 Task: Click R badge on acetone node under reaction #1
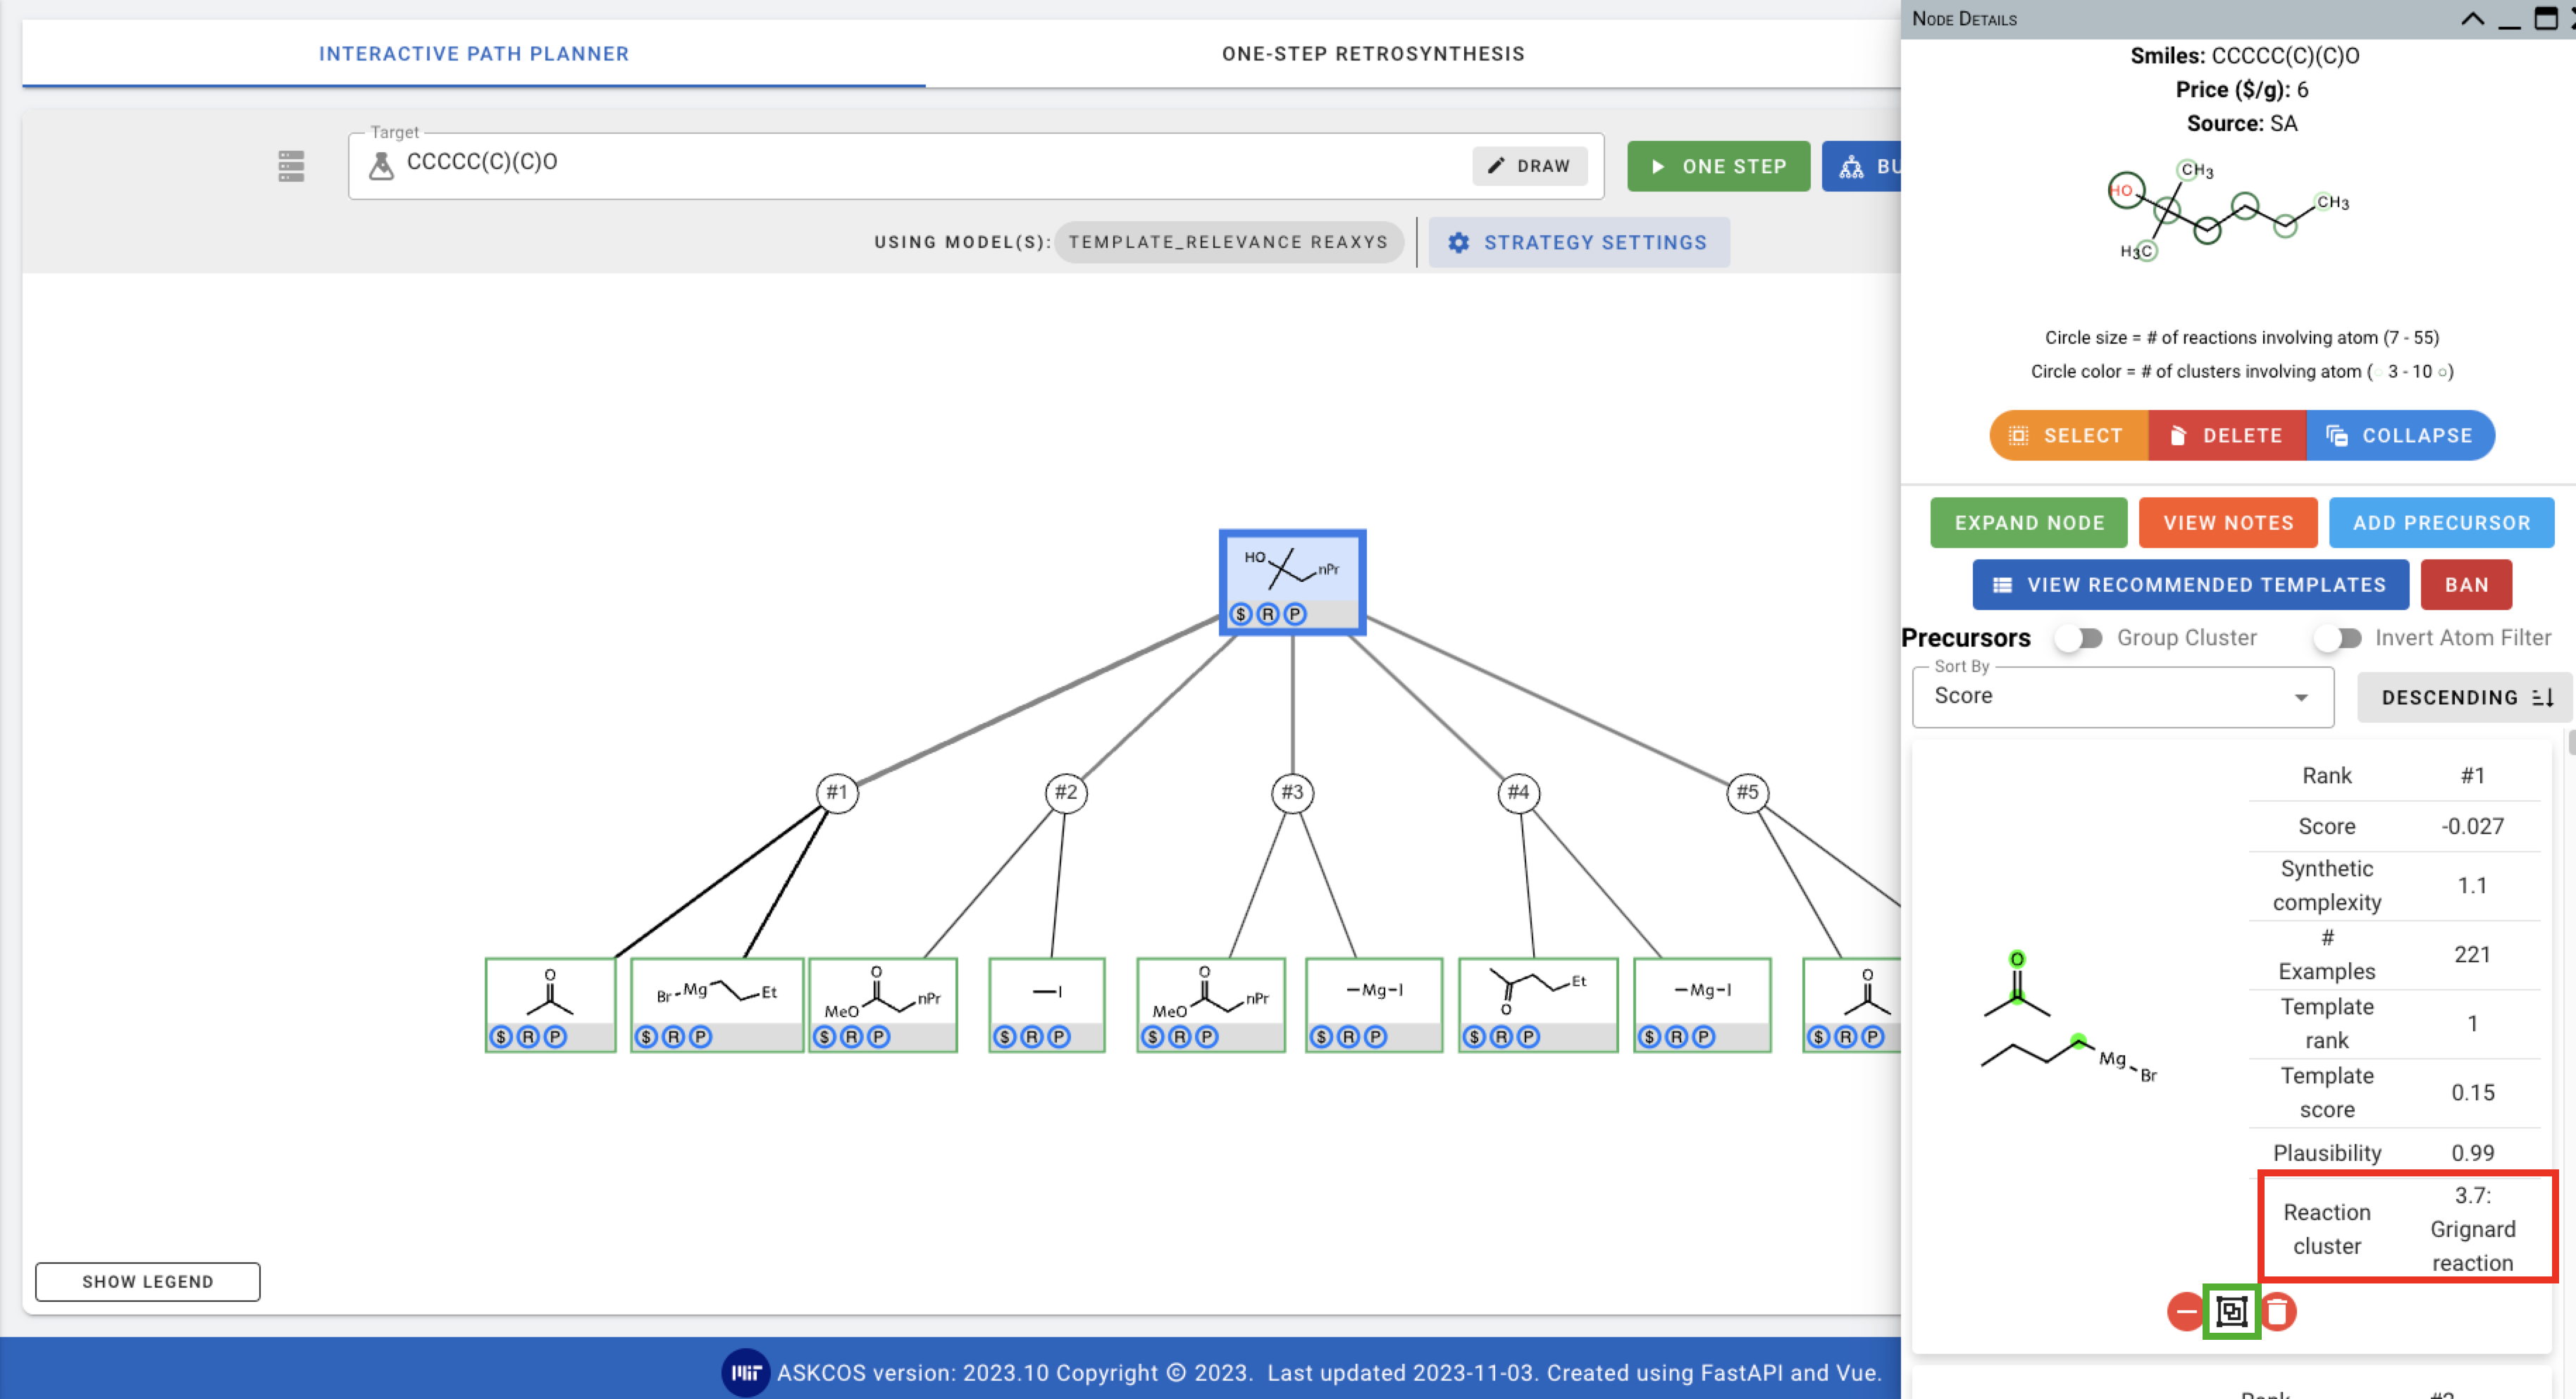[x=528, y=1037]
